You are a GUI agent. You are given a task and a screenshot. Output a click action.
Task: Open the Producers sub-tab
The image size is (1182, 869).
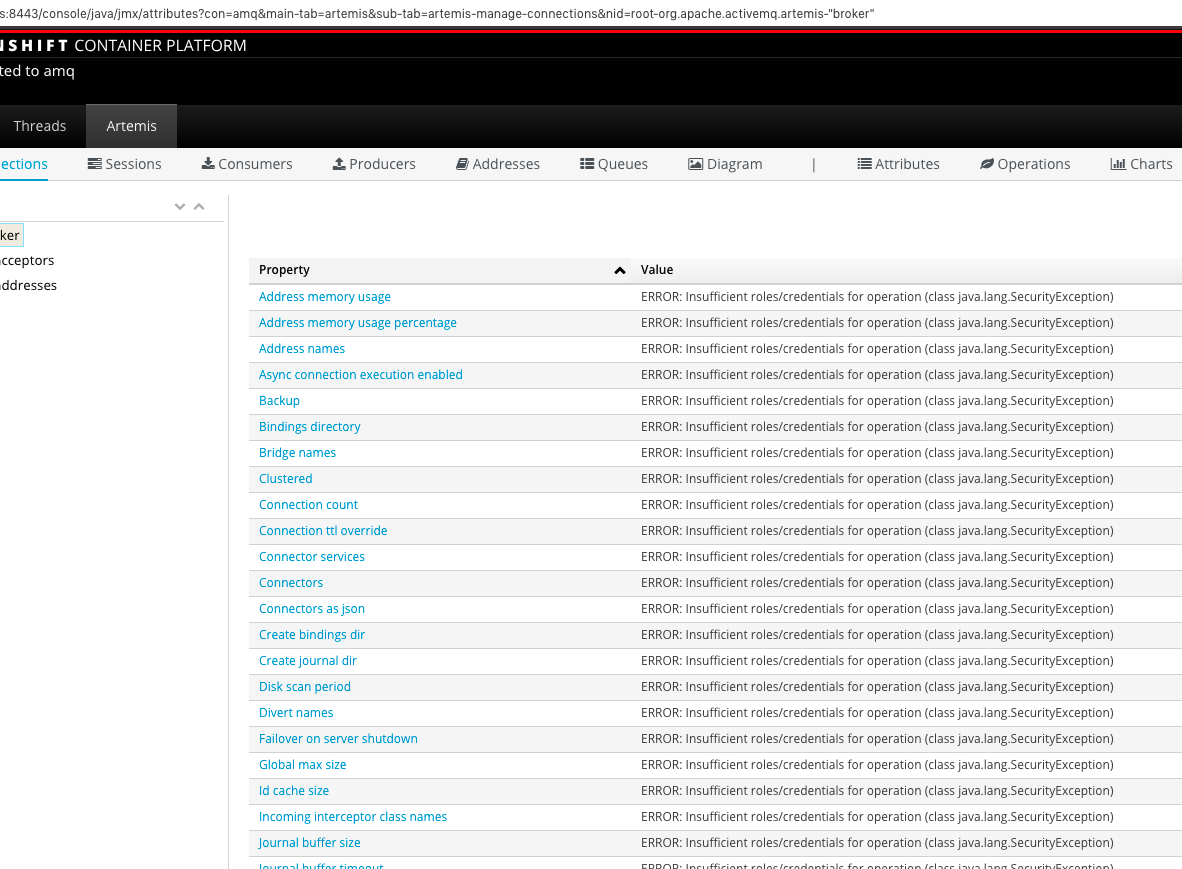(x=374, y=164)
